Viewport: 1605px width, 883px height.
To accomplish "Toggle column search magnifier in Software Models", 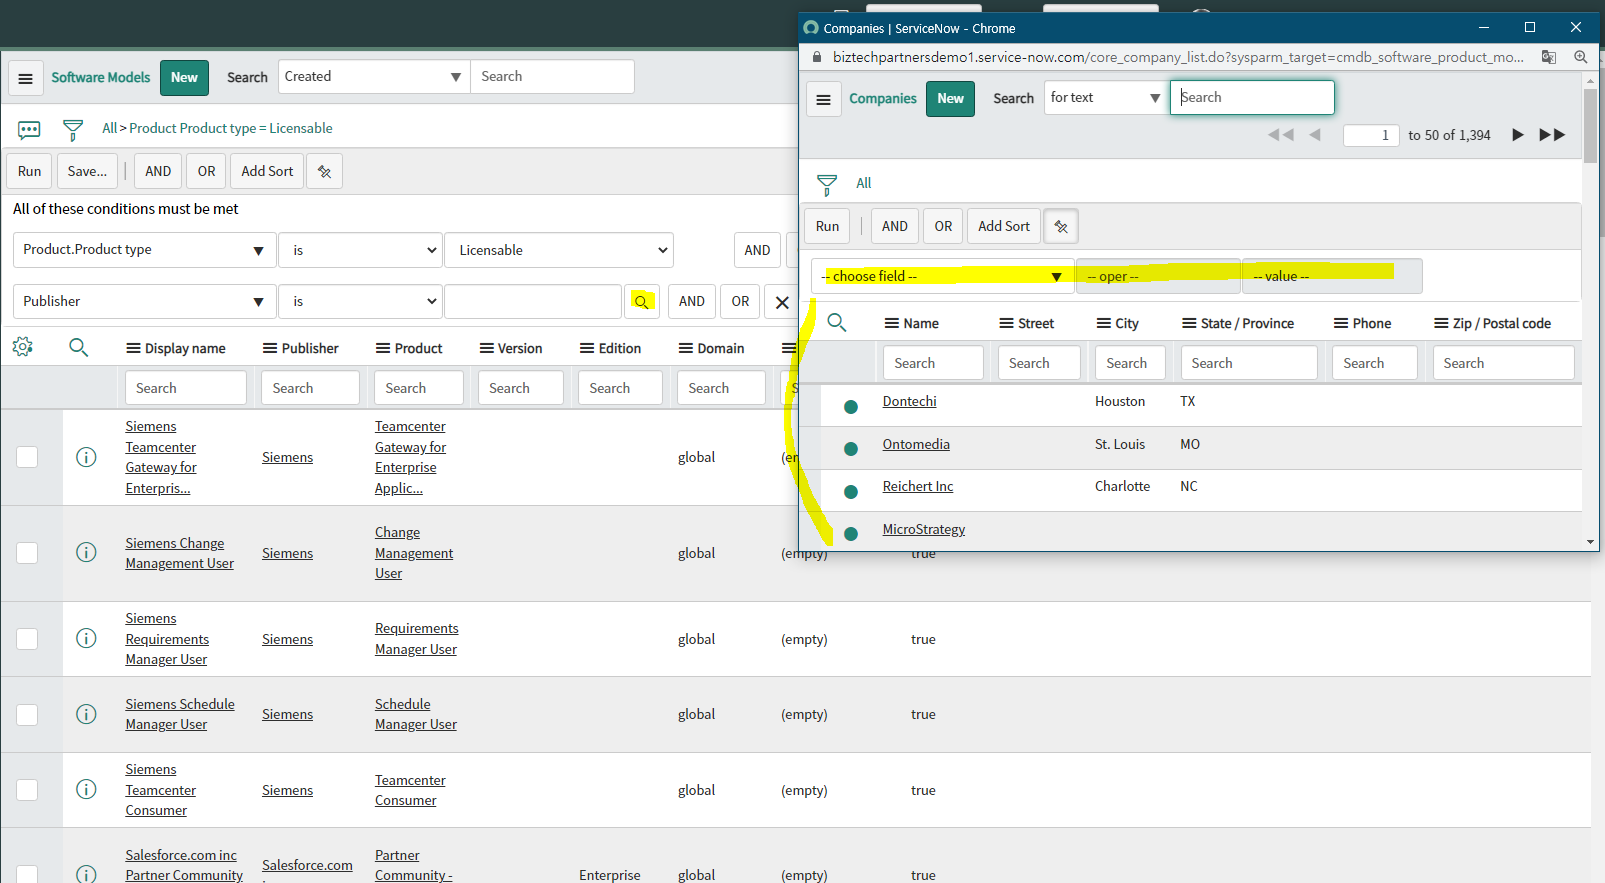I will tap(78, 347).
